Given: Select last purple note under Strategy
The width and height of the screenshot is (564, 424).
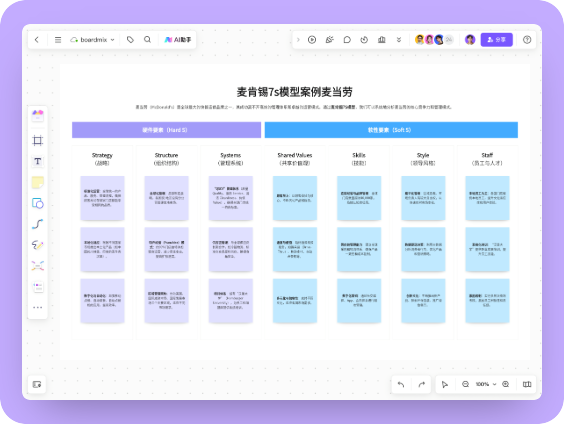Looking at the screenshot, I should click(x=103, y=301).
